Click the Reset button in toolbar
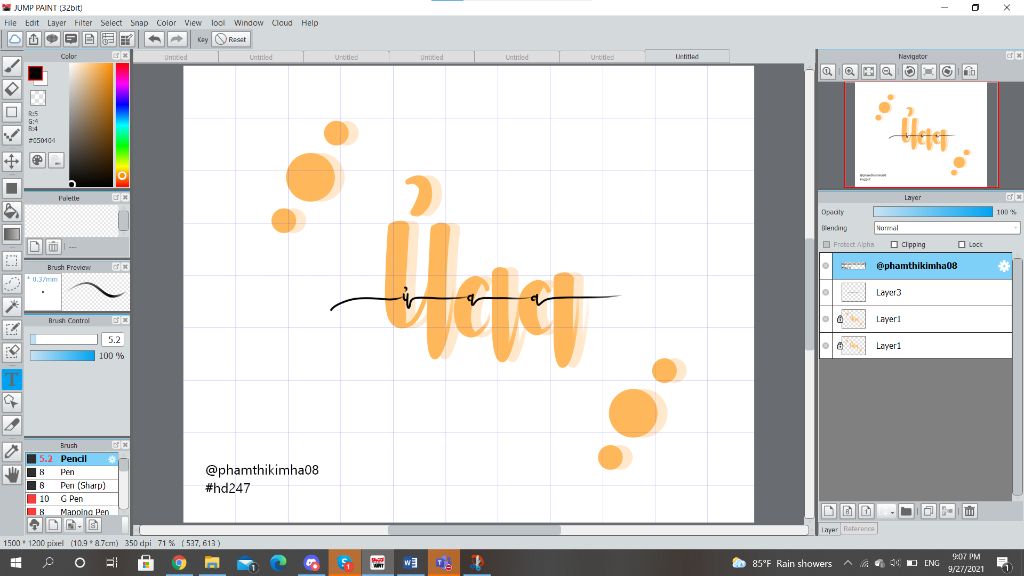Viewport: 1024px width, 576px height. (231, 39)
